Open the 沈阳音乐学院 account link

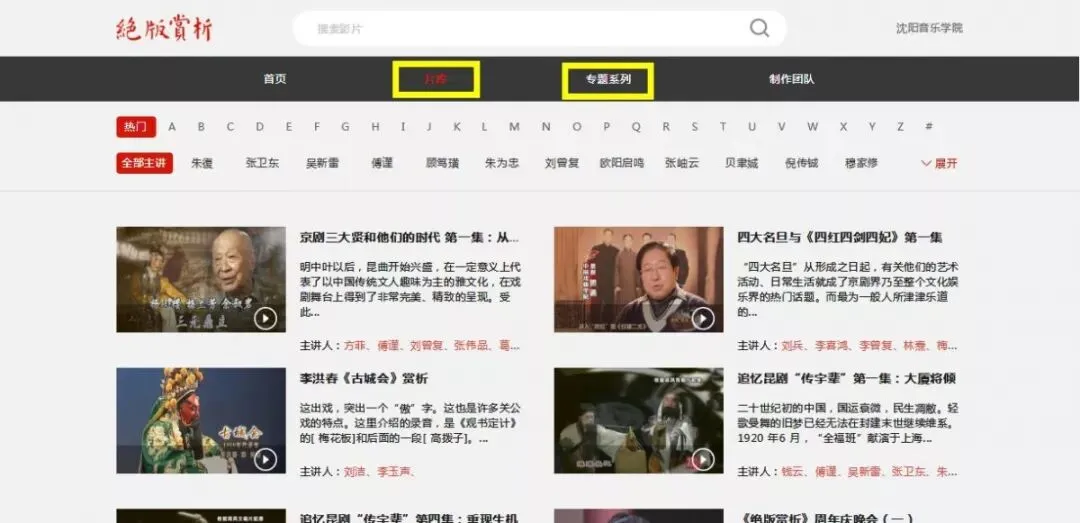coord(929,28)
